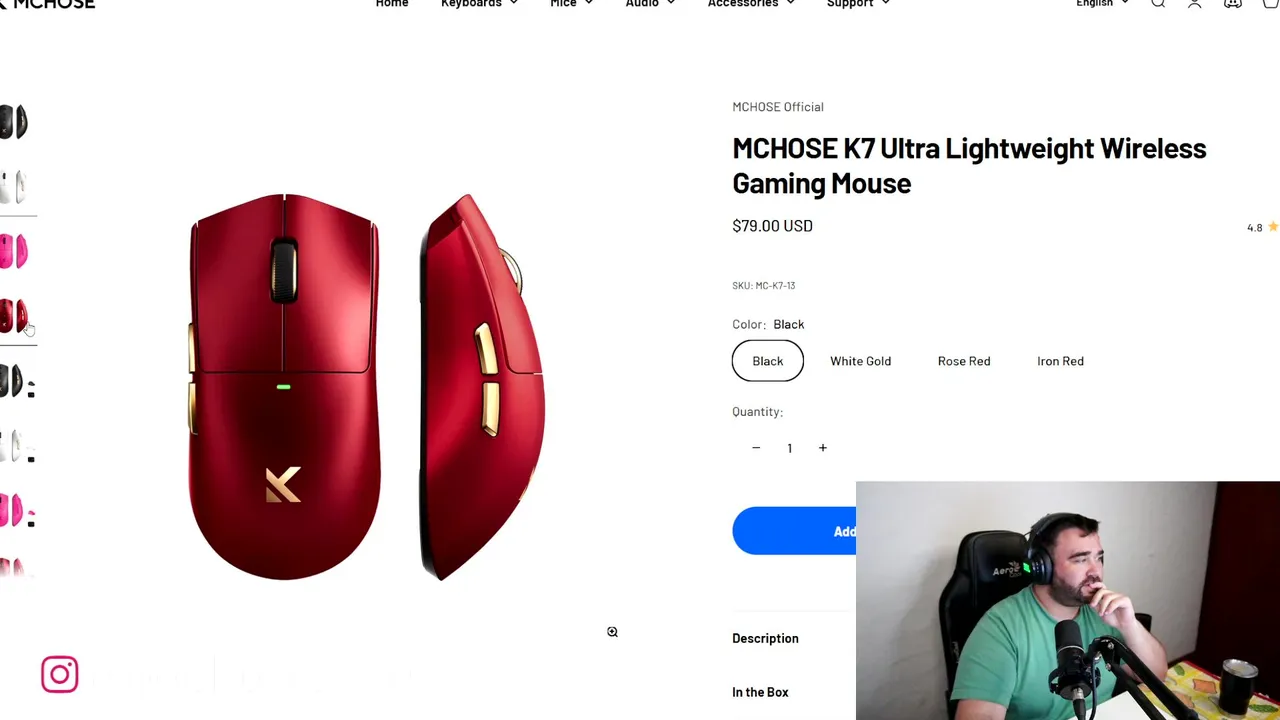Decrease quantity with minus icon
Image resolution: width=1280 pixels, height=720 pixels.
point(756,448)
